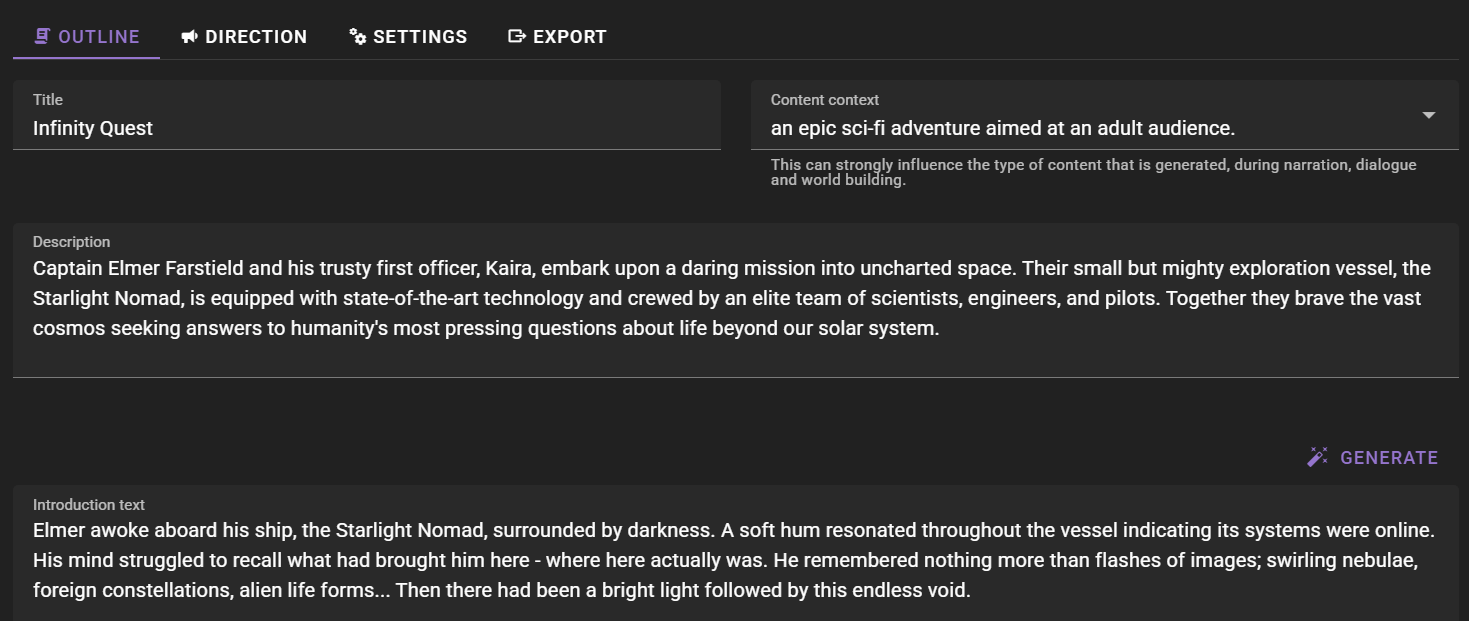The height and width of the screenshot is (621, 1469).
Task: Click the Introduction text label
Action: coord(89,505)
